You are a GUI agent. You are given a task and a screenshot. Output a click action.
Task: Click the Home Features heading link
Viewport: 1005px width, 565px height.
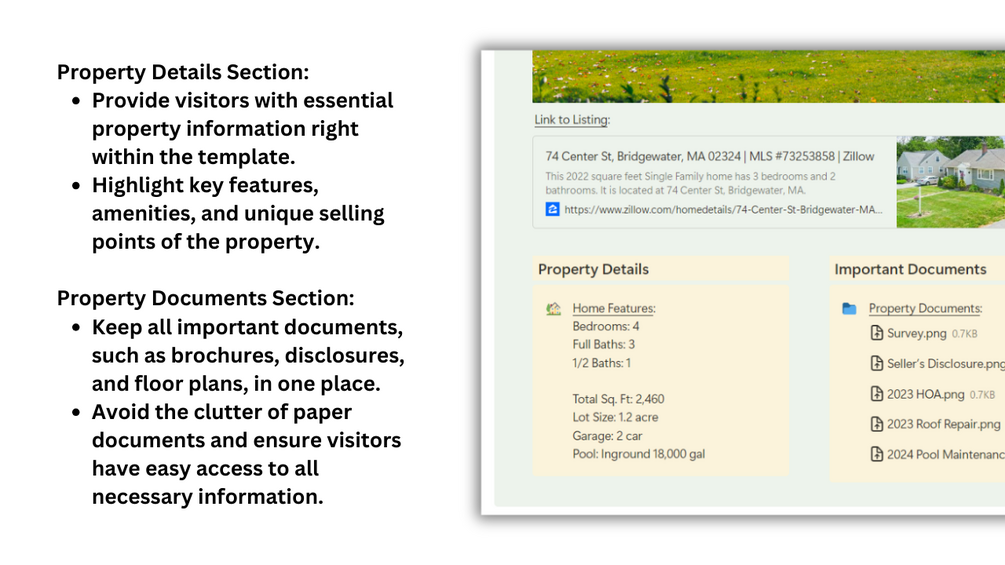point(614,309)
